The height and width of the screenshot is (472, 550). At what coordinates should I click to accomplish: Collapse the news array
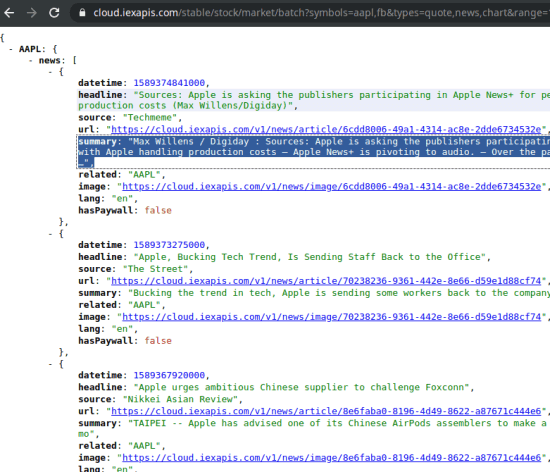(31, 61)
